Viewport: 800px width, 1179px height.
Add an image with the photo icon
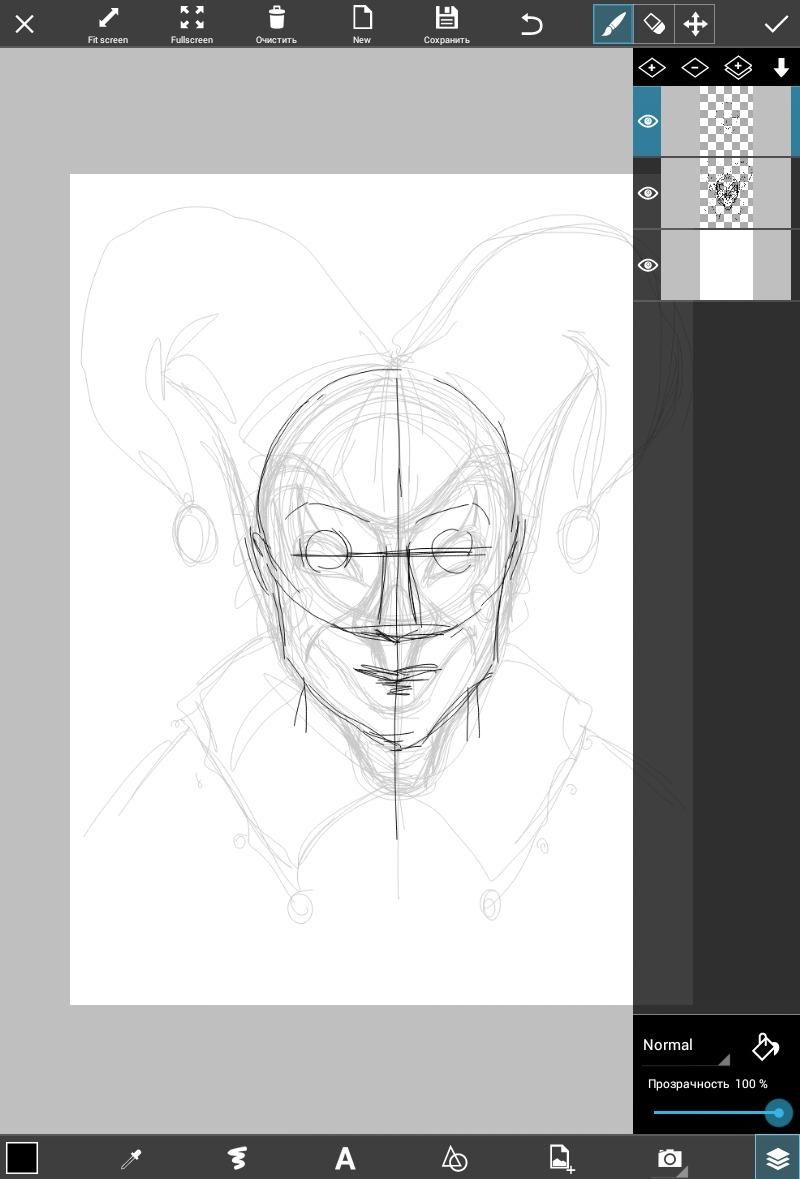(x=561, y=1158)
